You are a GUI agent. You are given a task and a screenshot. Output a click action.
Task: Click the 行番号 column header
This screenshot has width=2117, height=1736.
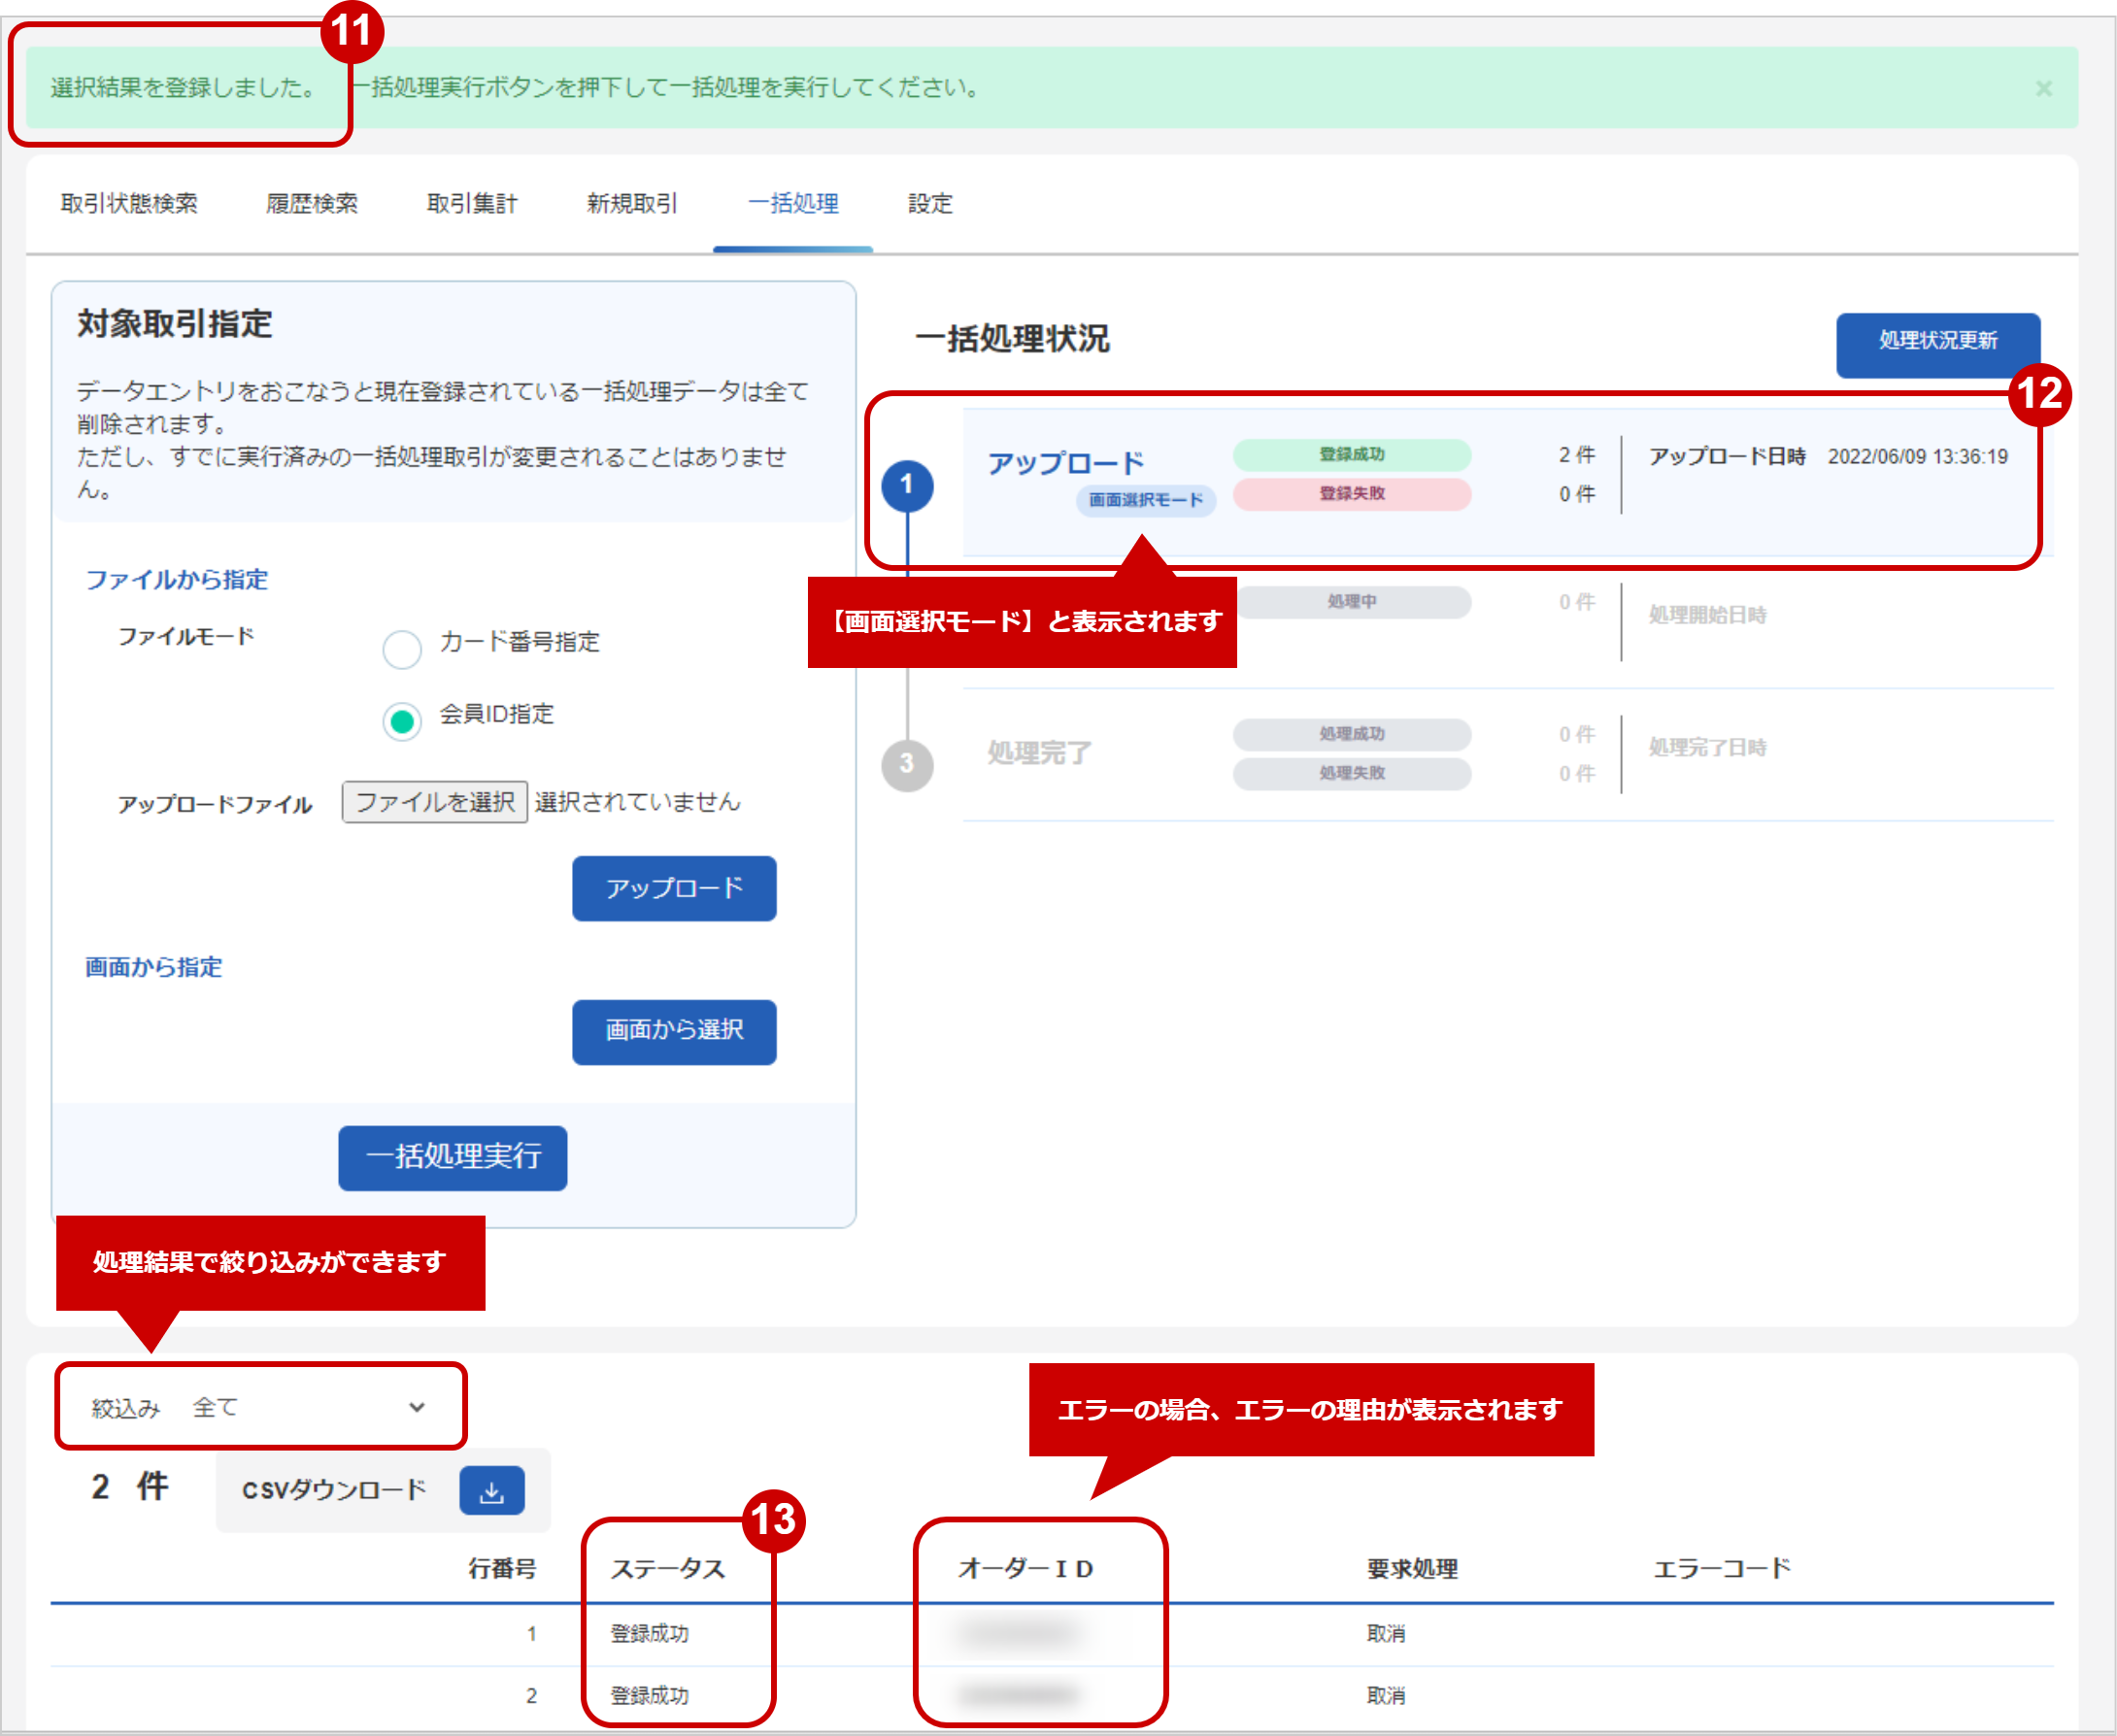click(x=502, y=1568)
